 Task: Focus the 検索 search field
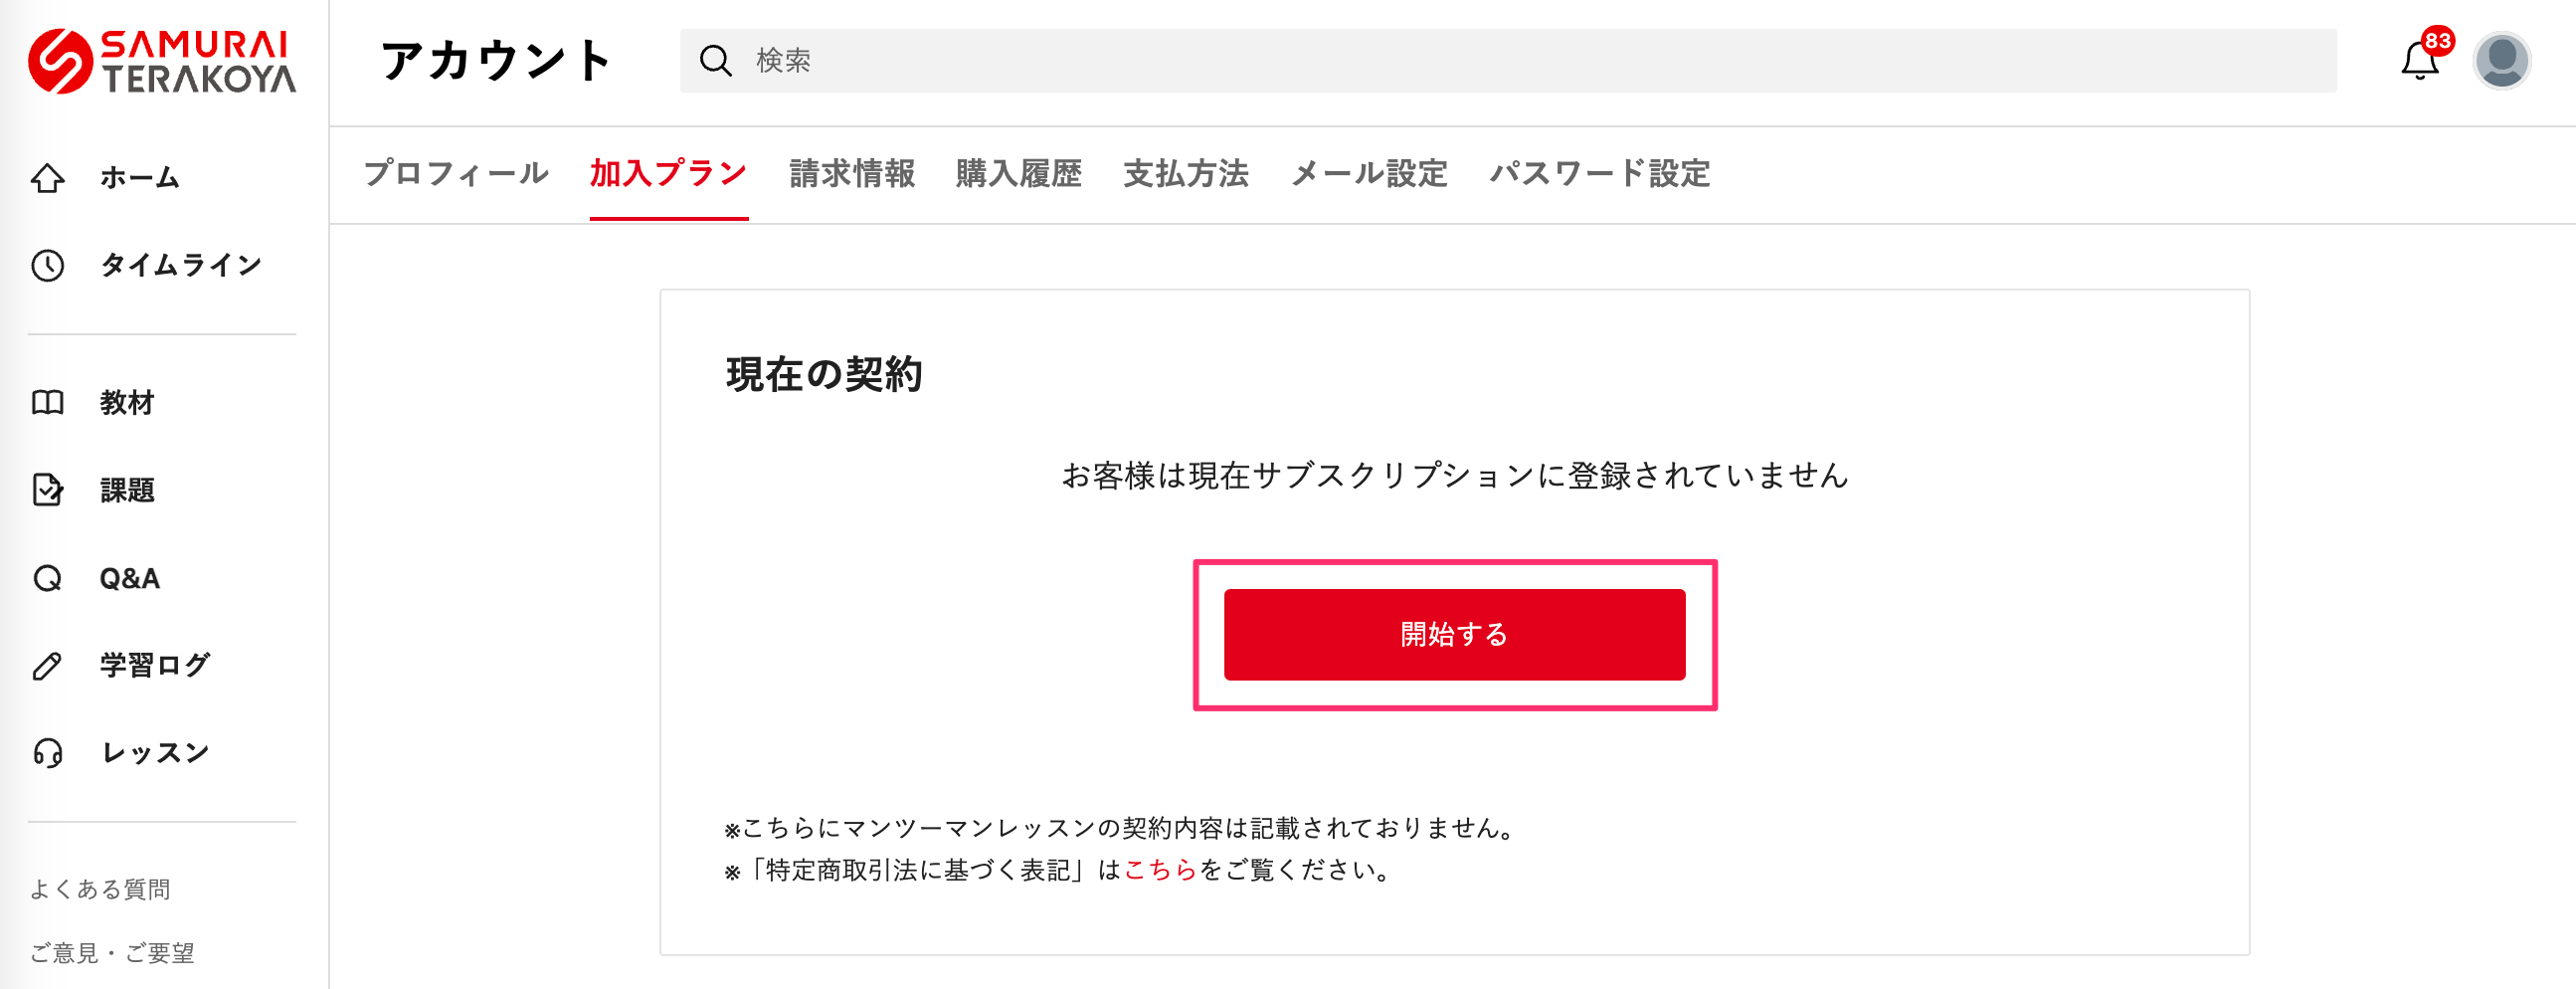[x=1500, y=61]
